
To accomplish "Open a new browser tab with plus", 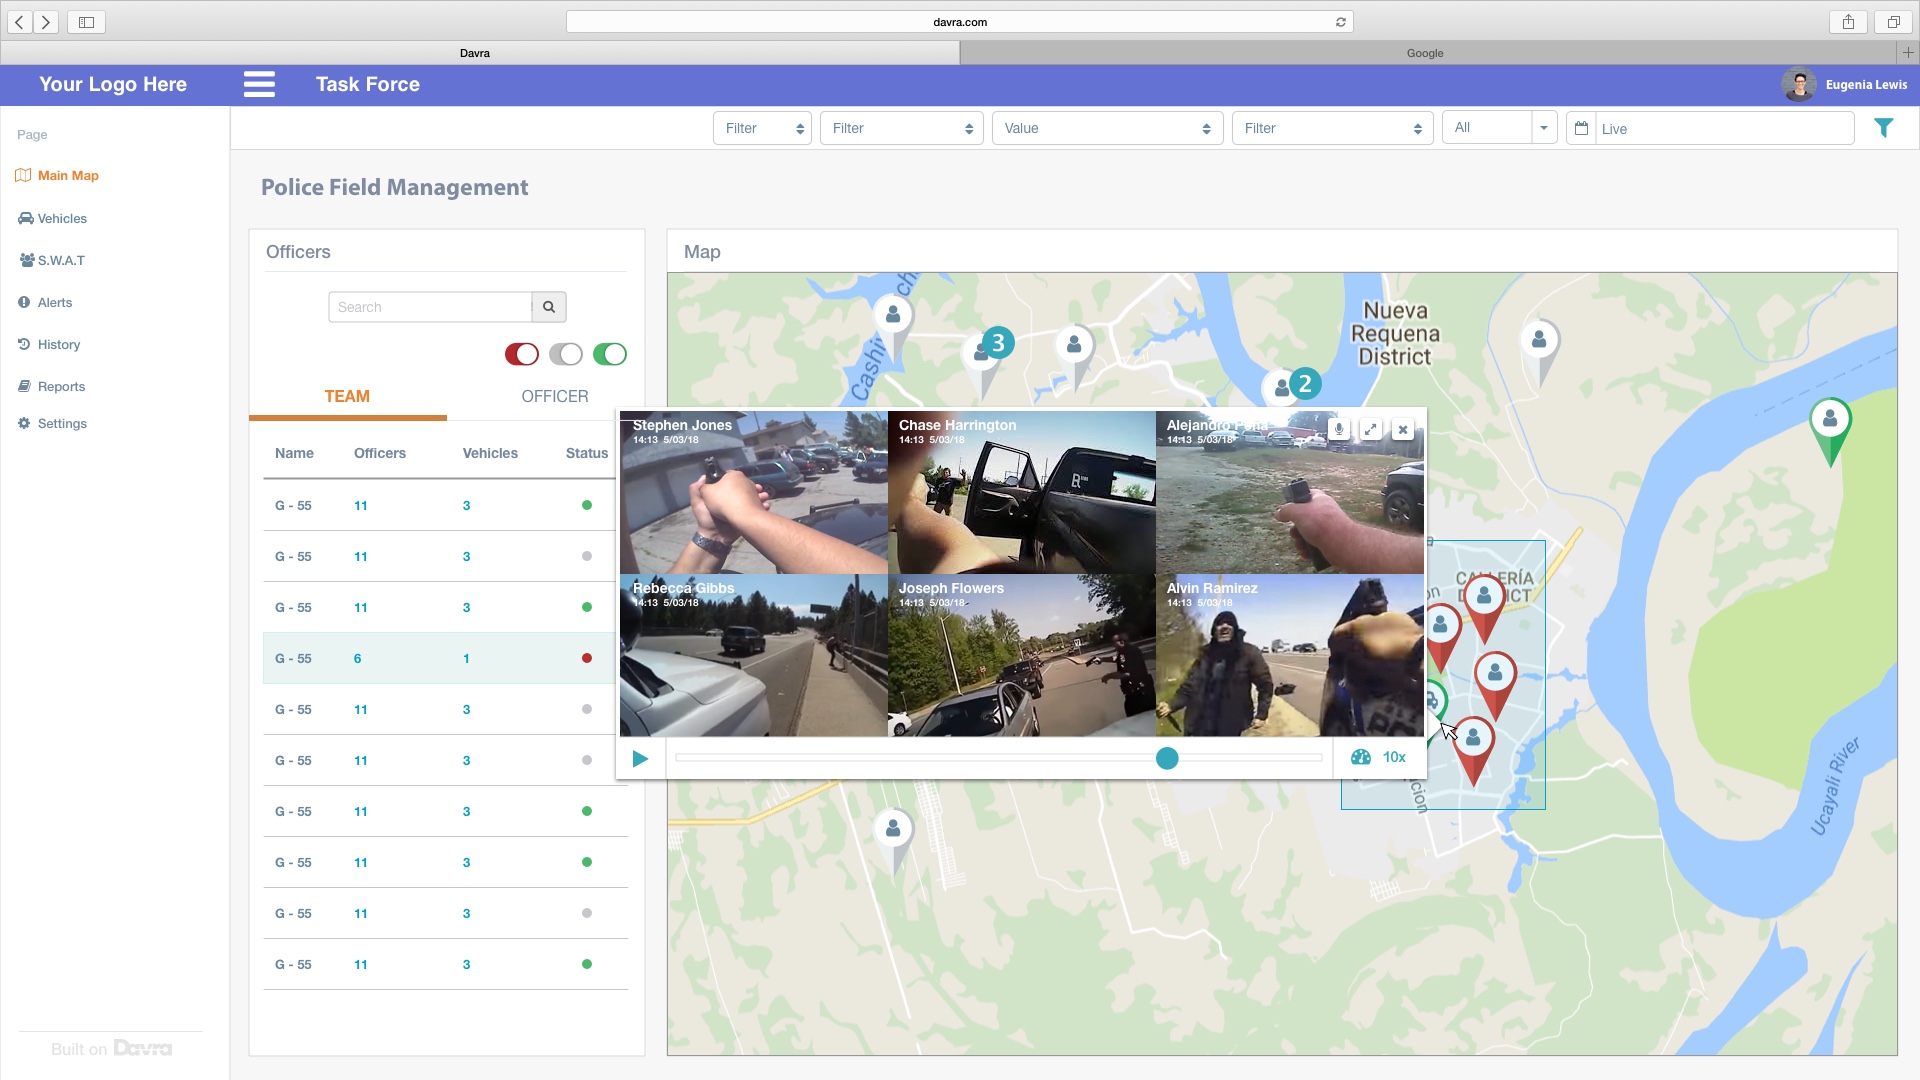I will click(x=1908, y=52).
